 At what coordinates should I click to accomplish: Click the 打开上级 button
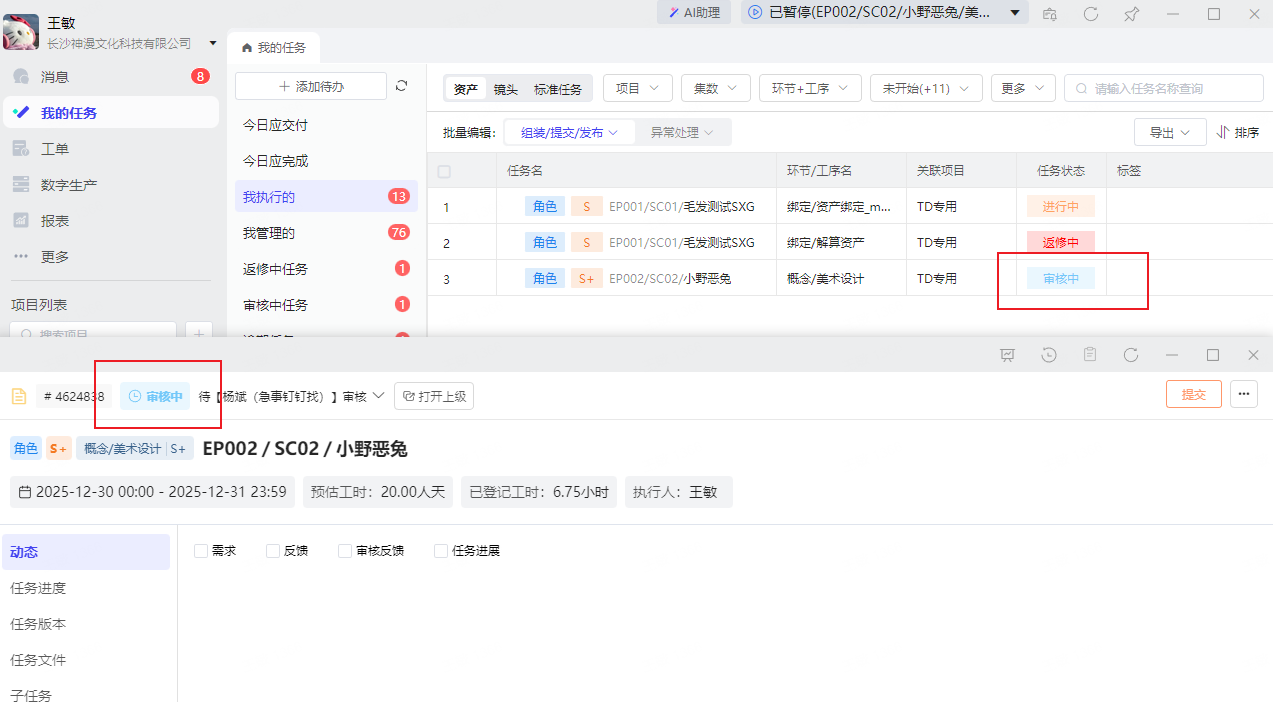(x=434, y=396)
